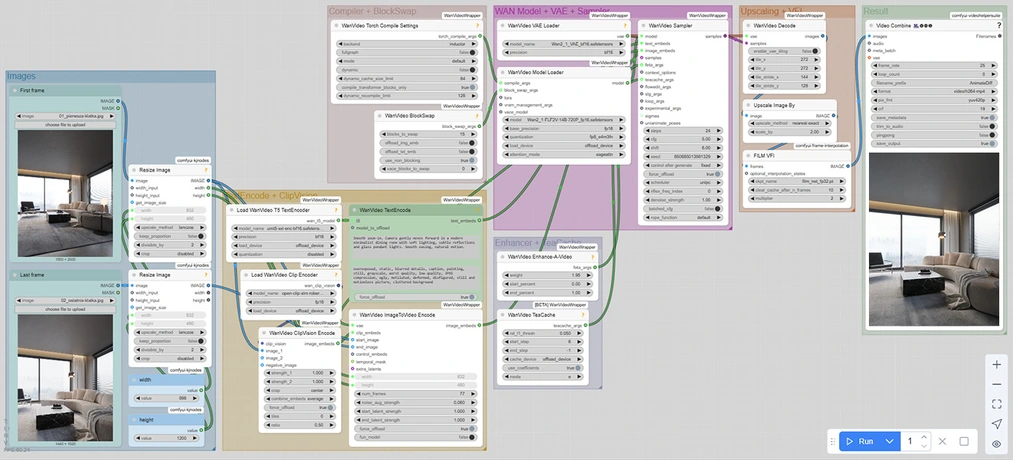The height and width of the screenshot is (460, 1013).
Task: Toggle link visibility eye icon
Action: 996,443
